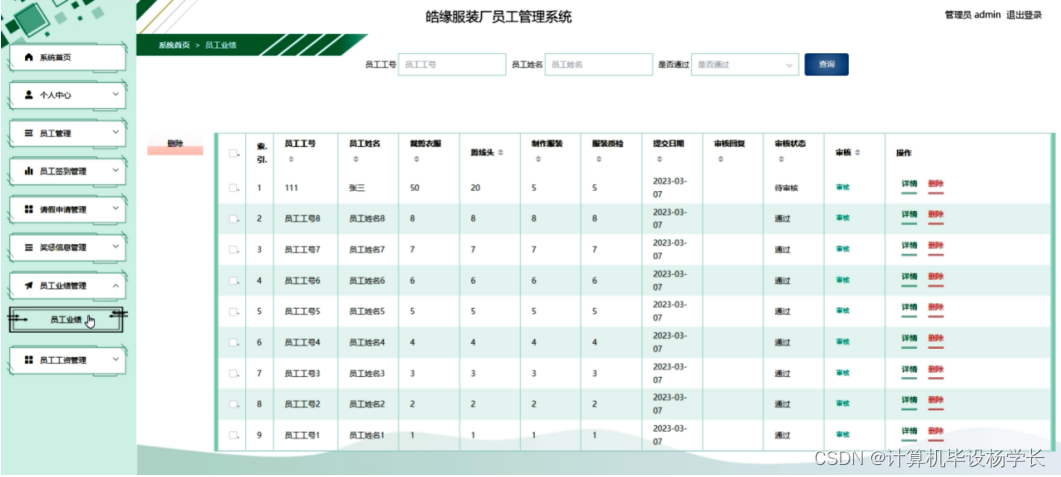Click the person icon beside 个人中心

(x=28, y=95)
